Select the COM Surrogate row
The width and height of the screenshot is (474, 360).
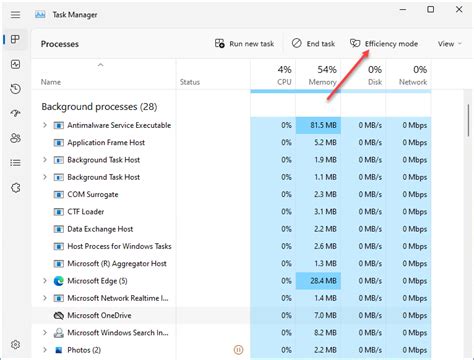pyautogui.click(x=231, y=194)
